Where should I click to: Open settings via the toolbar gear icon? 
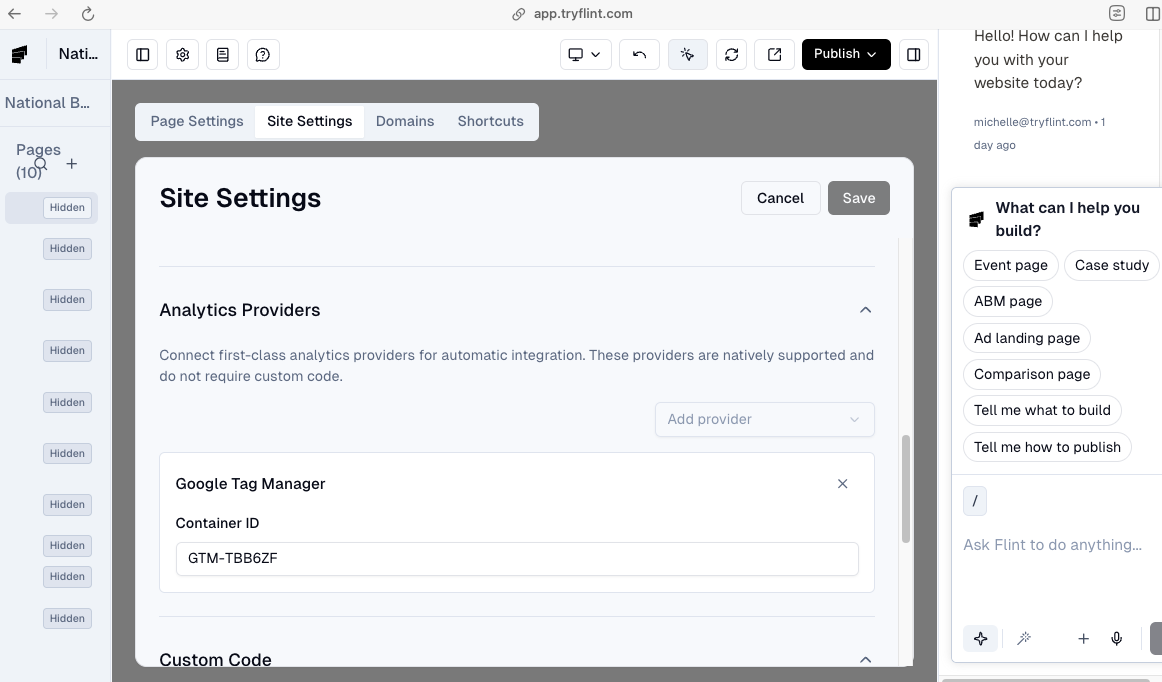(182, 55)
